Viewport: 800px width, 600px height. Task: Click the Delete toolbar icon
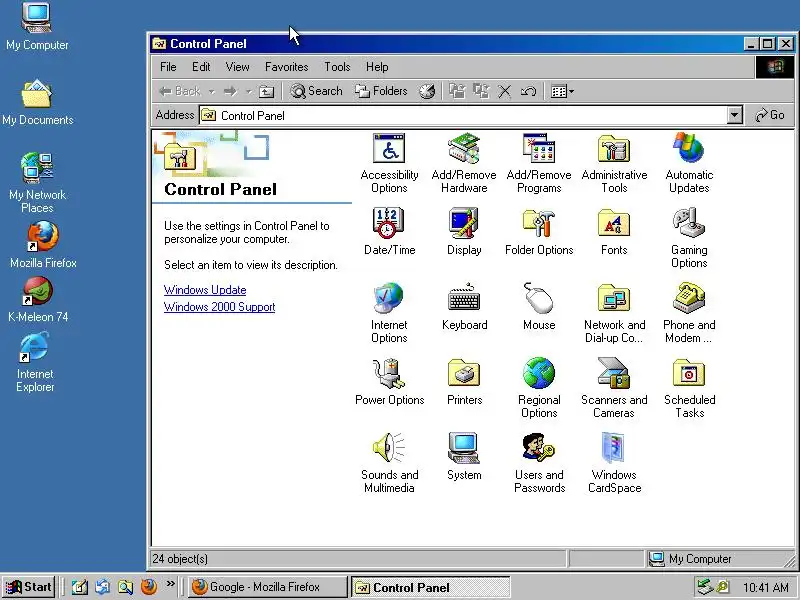coord(505,91)
